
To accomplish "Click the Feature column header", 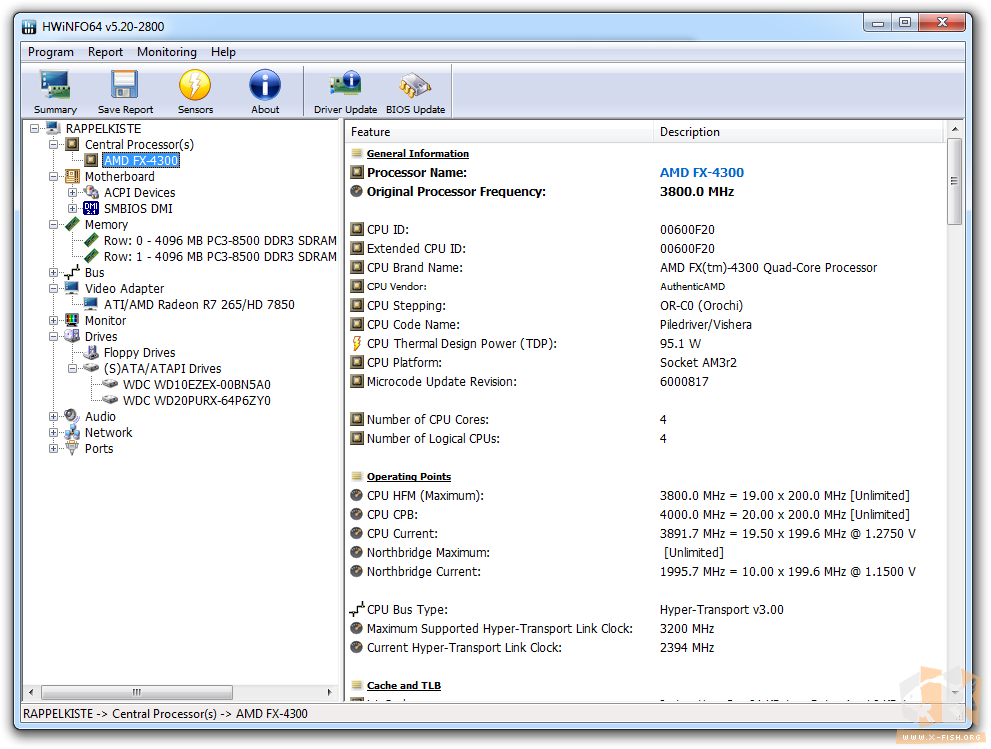I will tap(499, 131).
